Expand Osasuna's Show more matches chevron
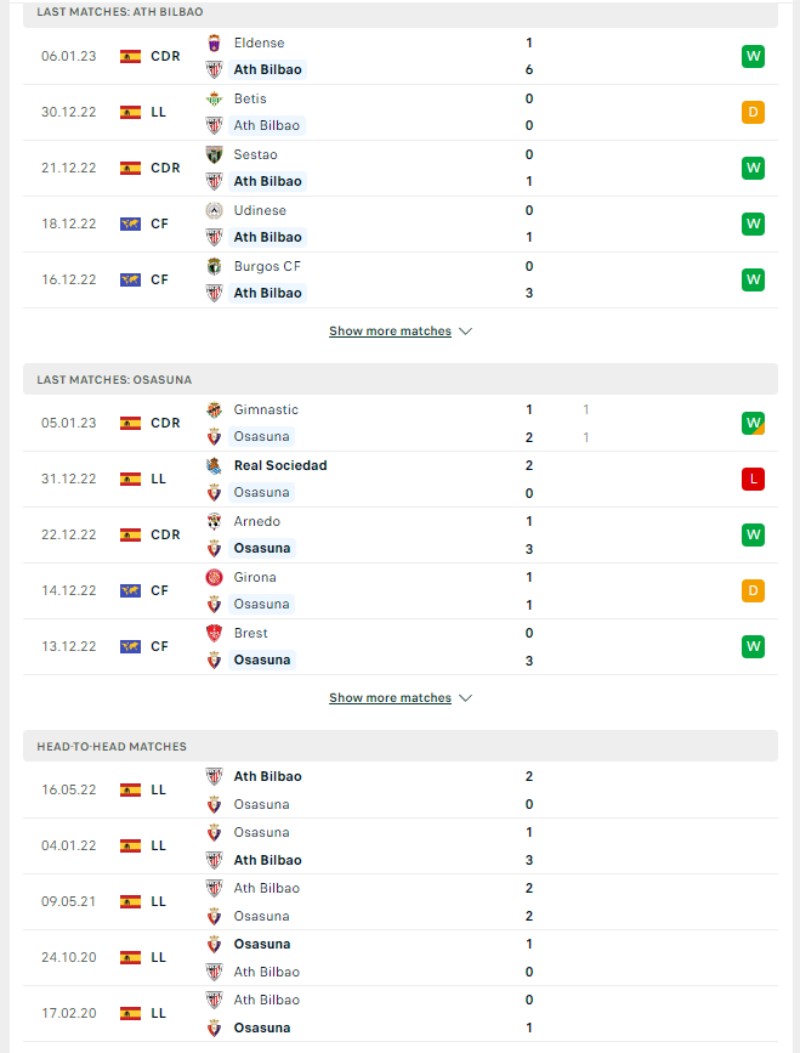This screenshot has height=1053, width=800. click(465, 698)
